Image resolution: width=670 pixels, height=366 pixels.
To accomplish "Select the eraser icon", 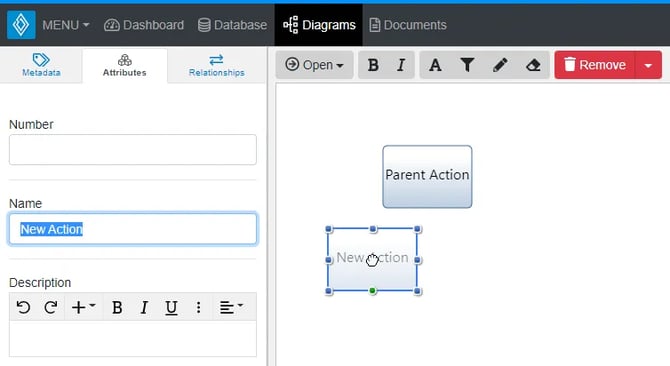I will click(533, 65).
